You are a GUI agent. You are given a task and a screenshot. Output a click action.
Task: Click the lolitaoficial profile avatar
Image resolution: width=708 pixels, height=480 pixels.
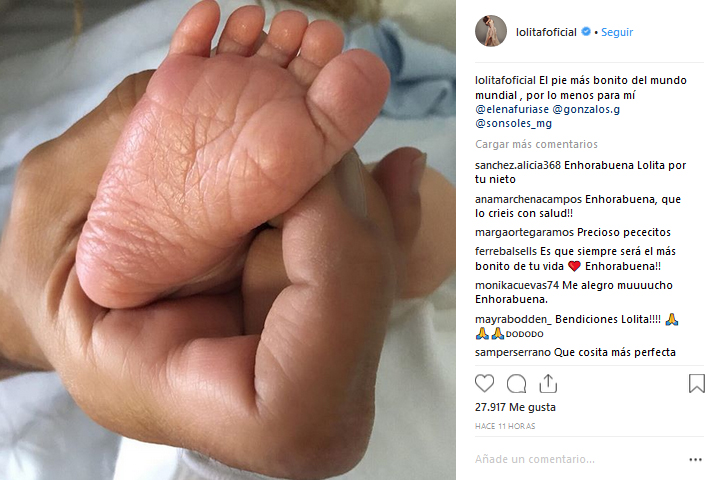pyautogui.click(x=491, y=31)
